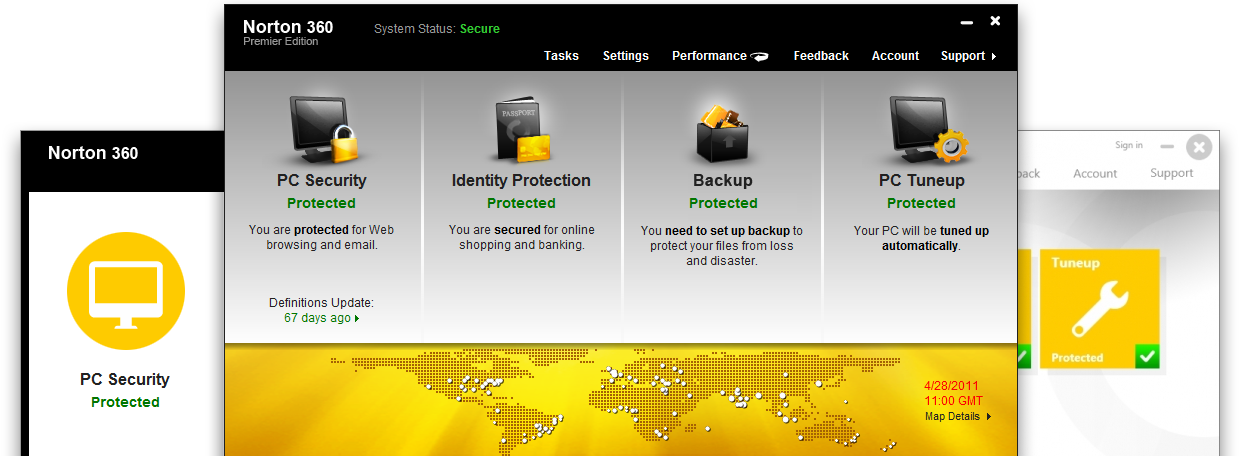
Task: Open the Tasks menu
Action: (561, 56)
